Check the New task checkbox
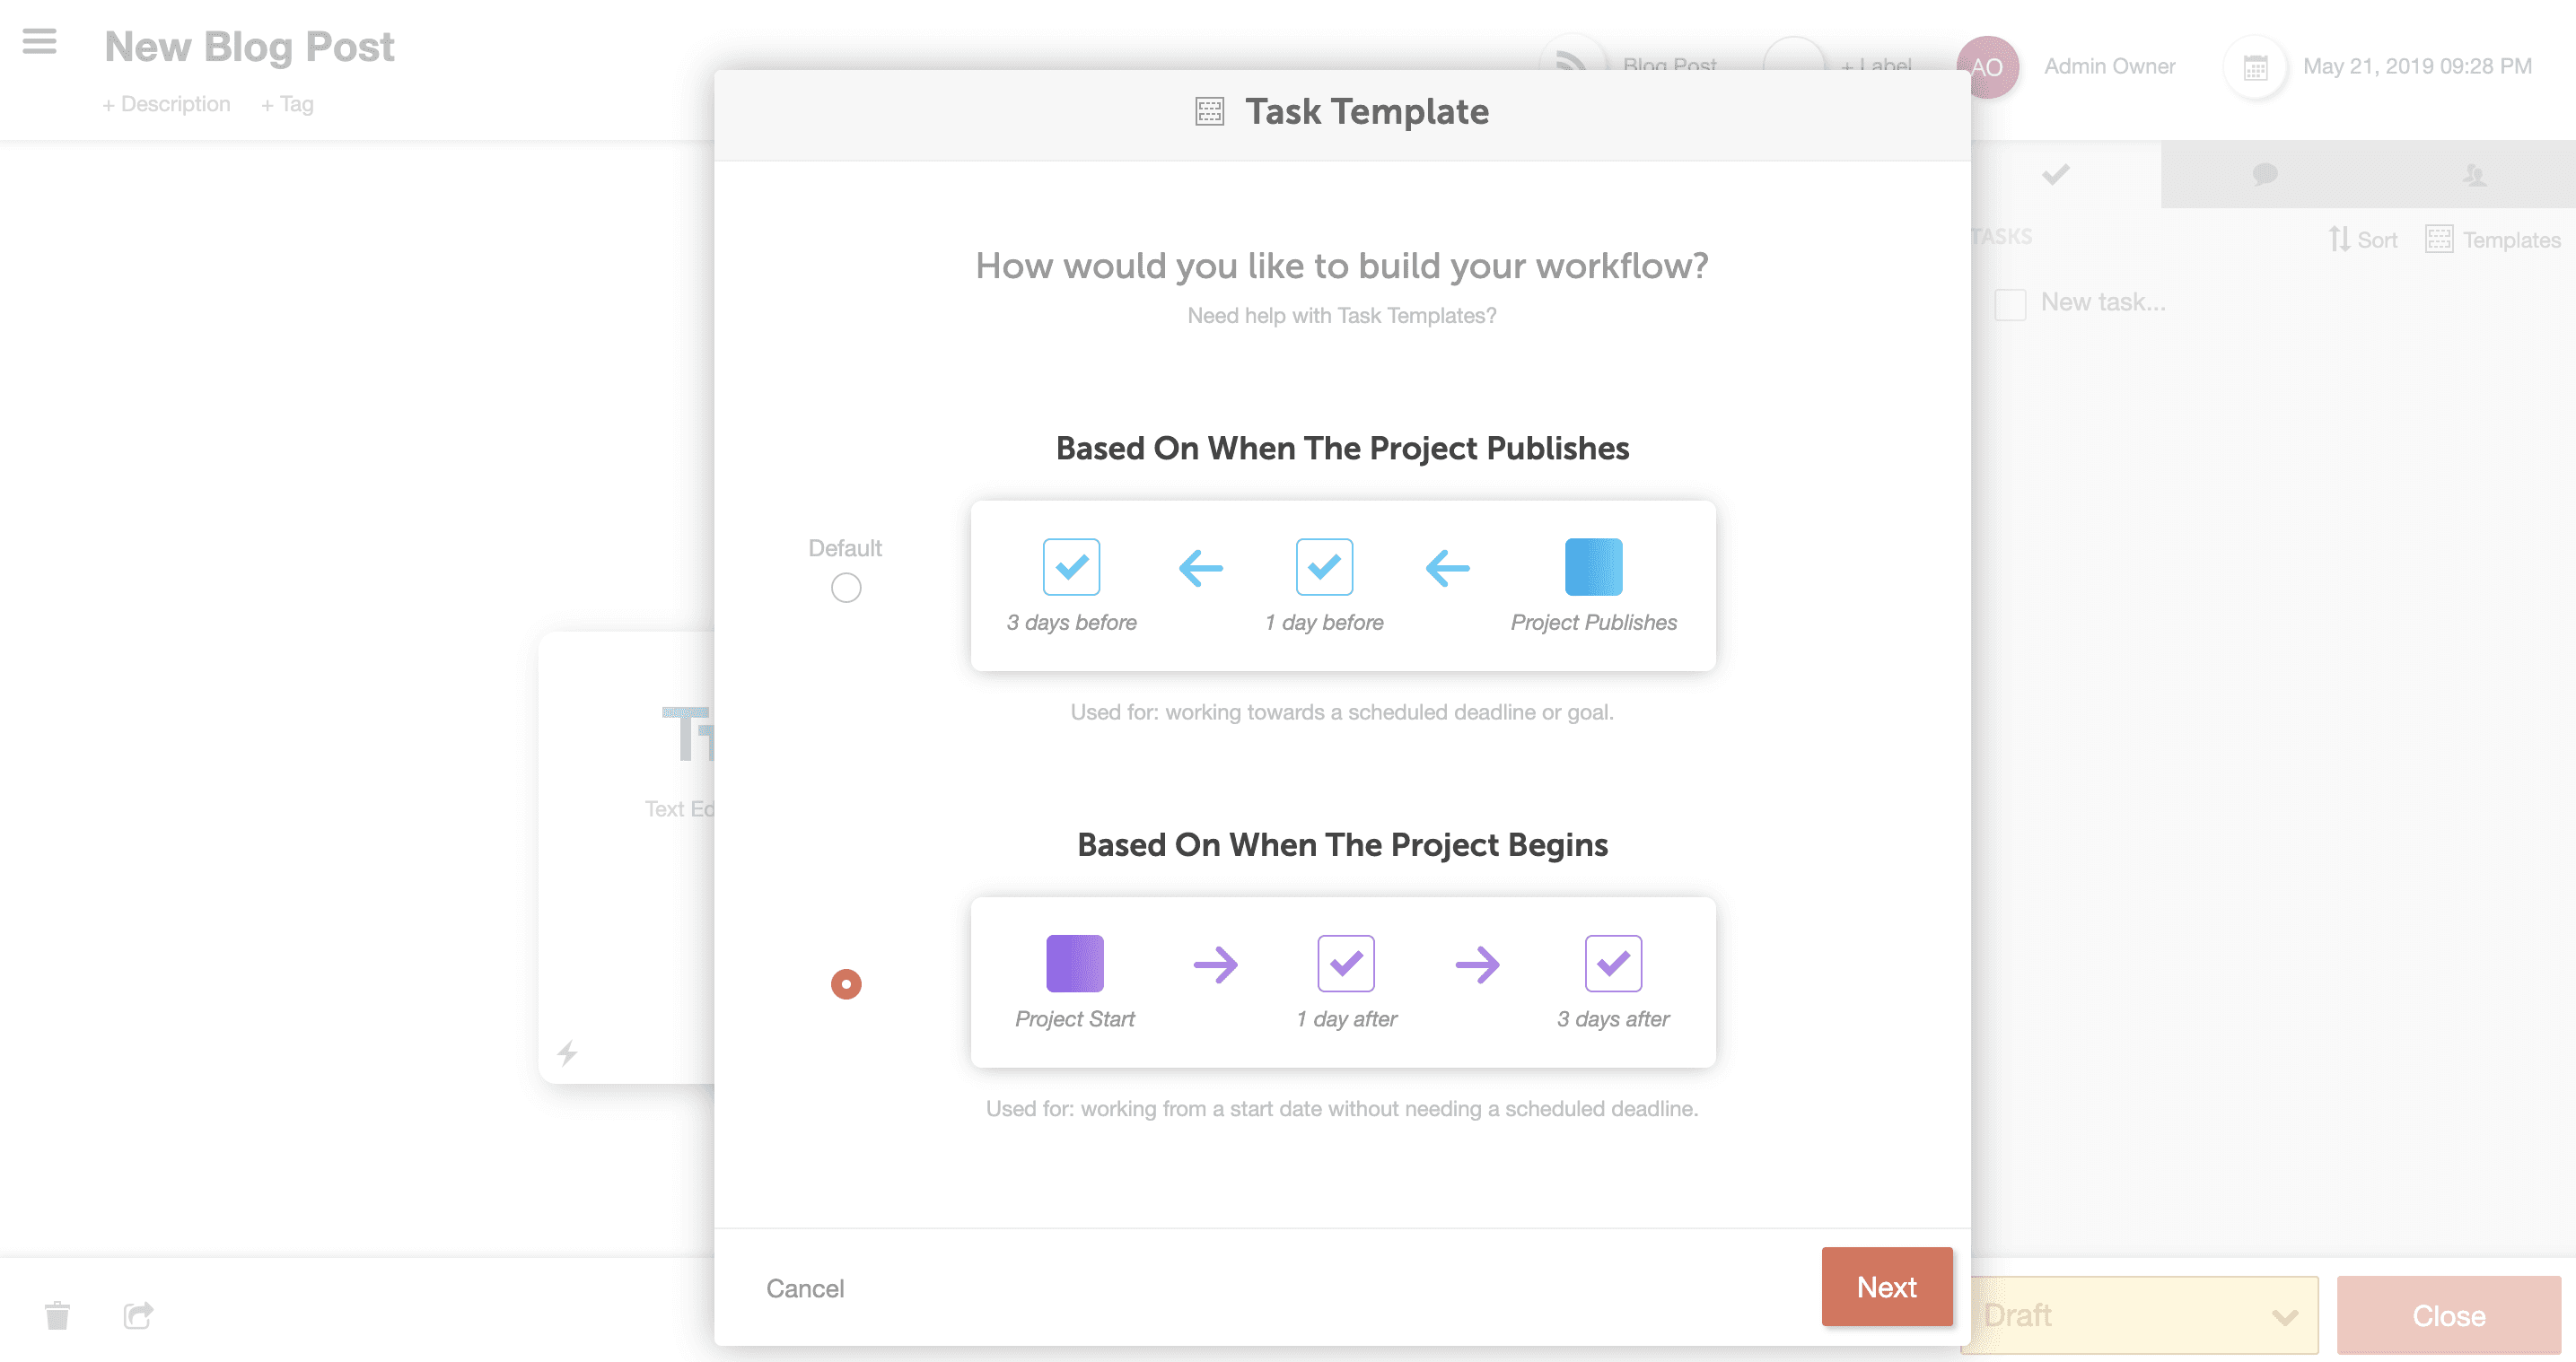The image size is (2576, 1362). point(2010,304)
